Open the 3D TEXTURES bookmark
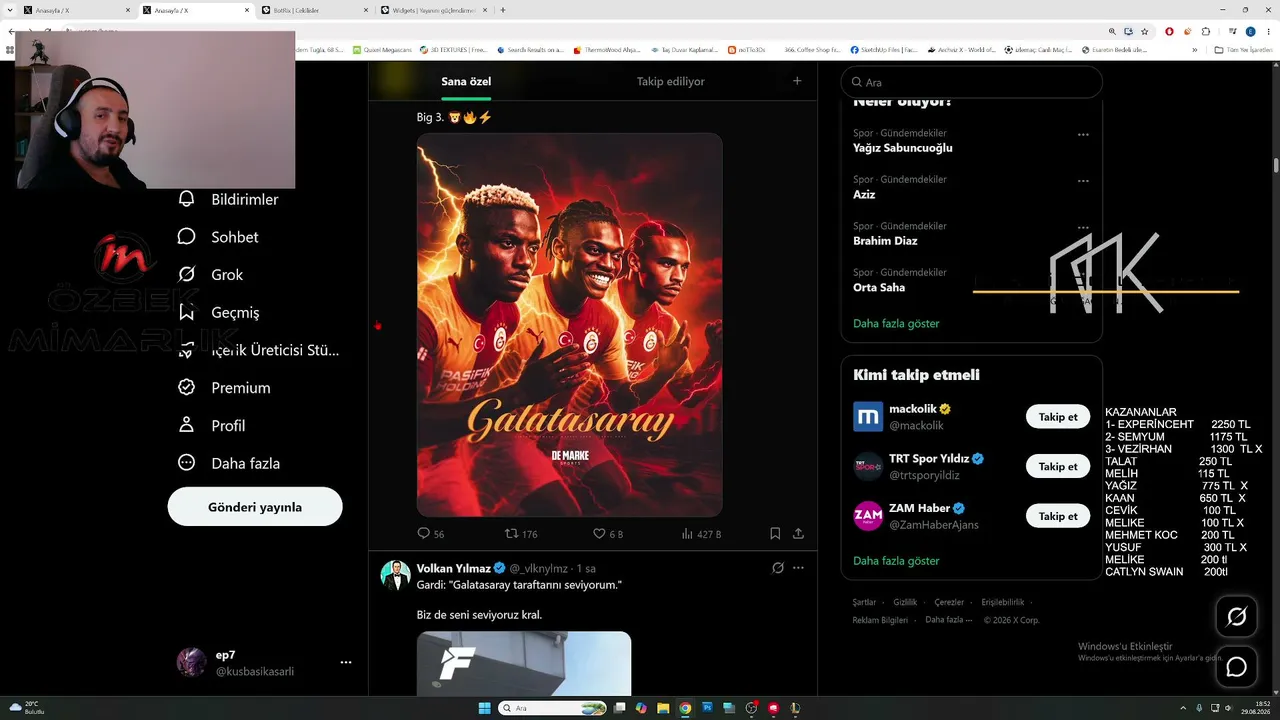Screen dimensions: 1280x720 tap(454, 49)
